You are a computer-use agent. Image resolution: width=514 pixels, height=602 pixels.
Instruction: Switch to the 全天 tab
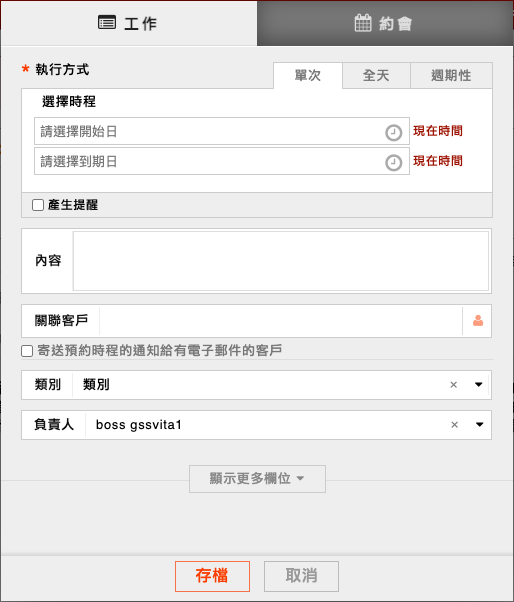[x=376, y=76]
